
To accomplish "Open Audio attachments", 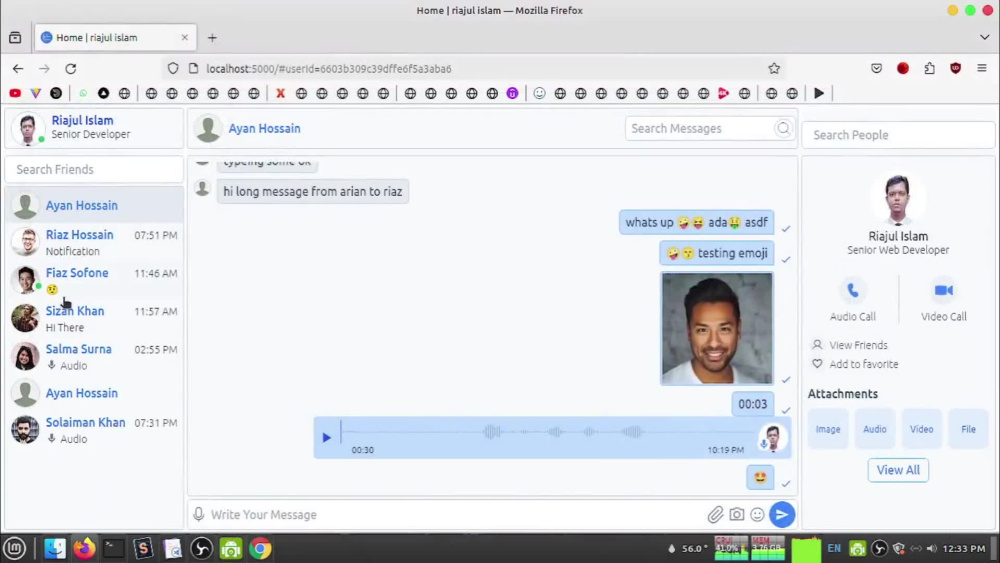I will click(x=874, y=429).
